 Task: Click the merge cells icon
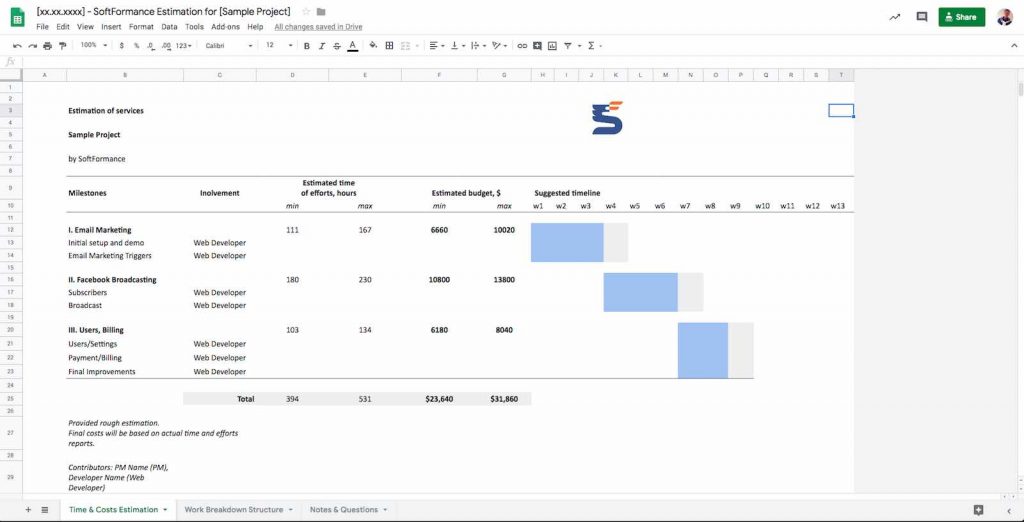pos(406,46)
